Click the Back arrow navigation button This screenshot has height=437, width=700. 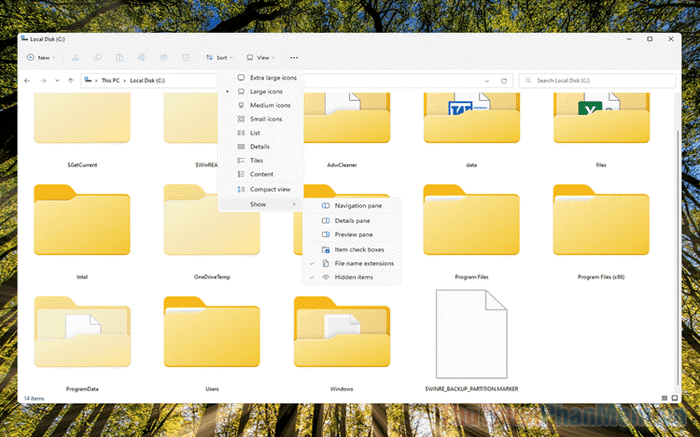coord(27,80)
